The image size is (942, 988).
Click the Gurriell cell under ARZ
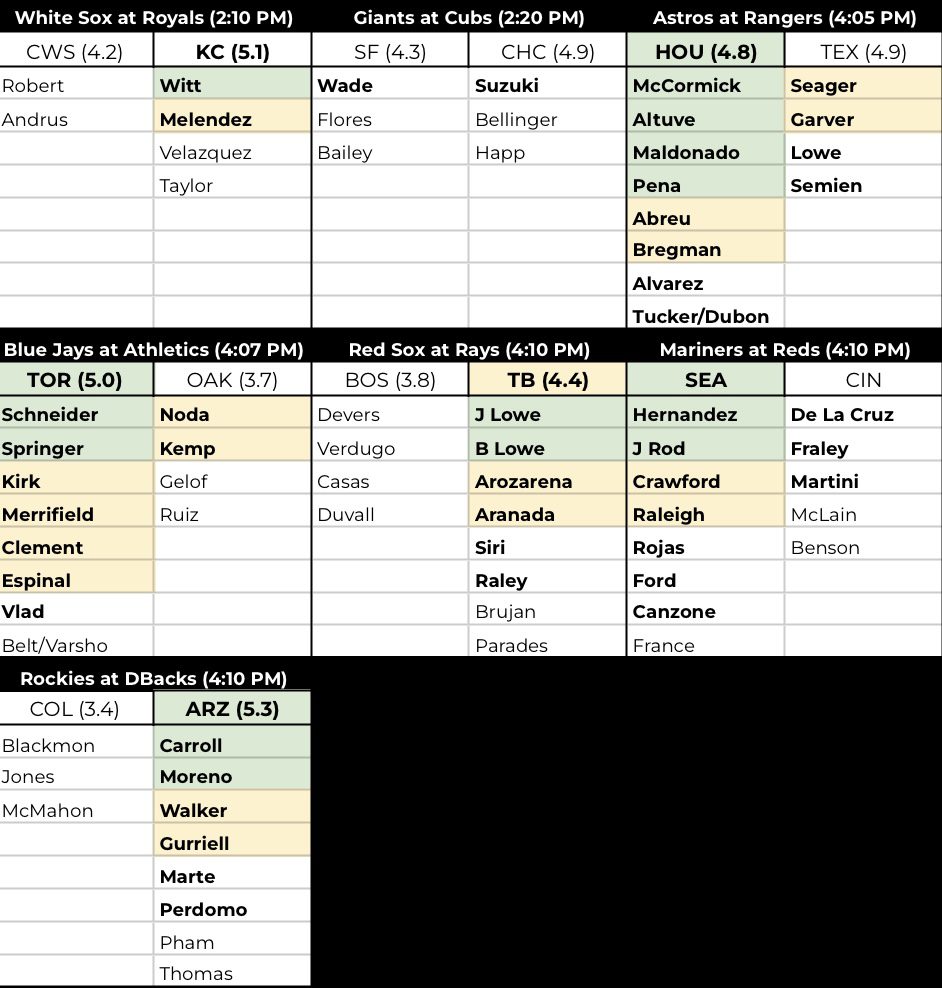pos(233,843)
